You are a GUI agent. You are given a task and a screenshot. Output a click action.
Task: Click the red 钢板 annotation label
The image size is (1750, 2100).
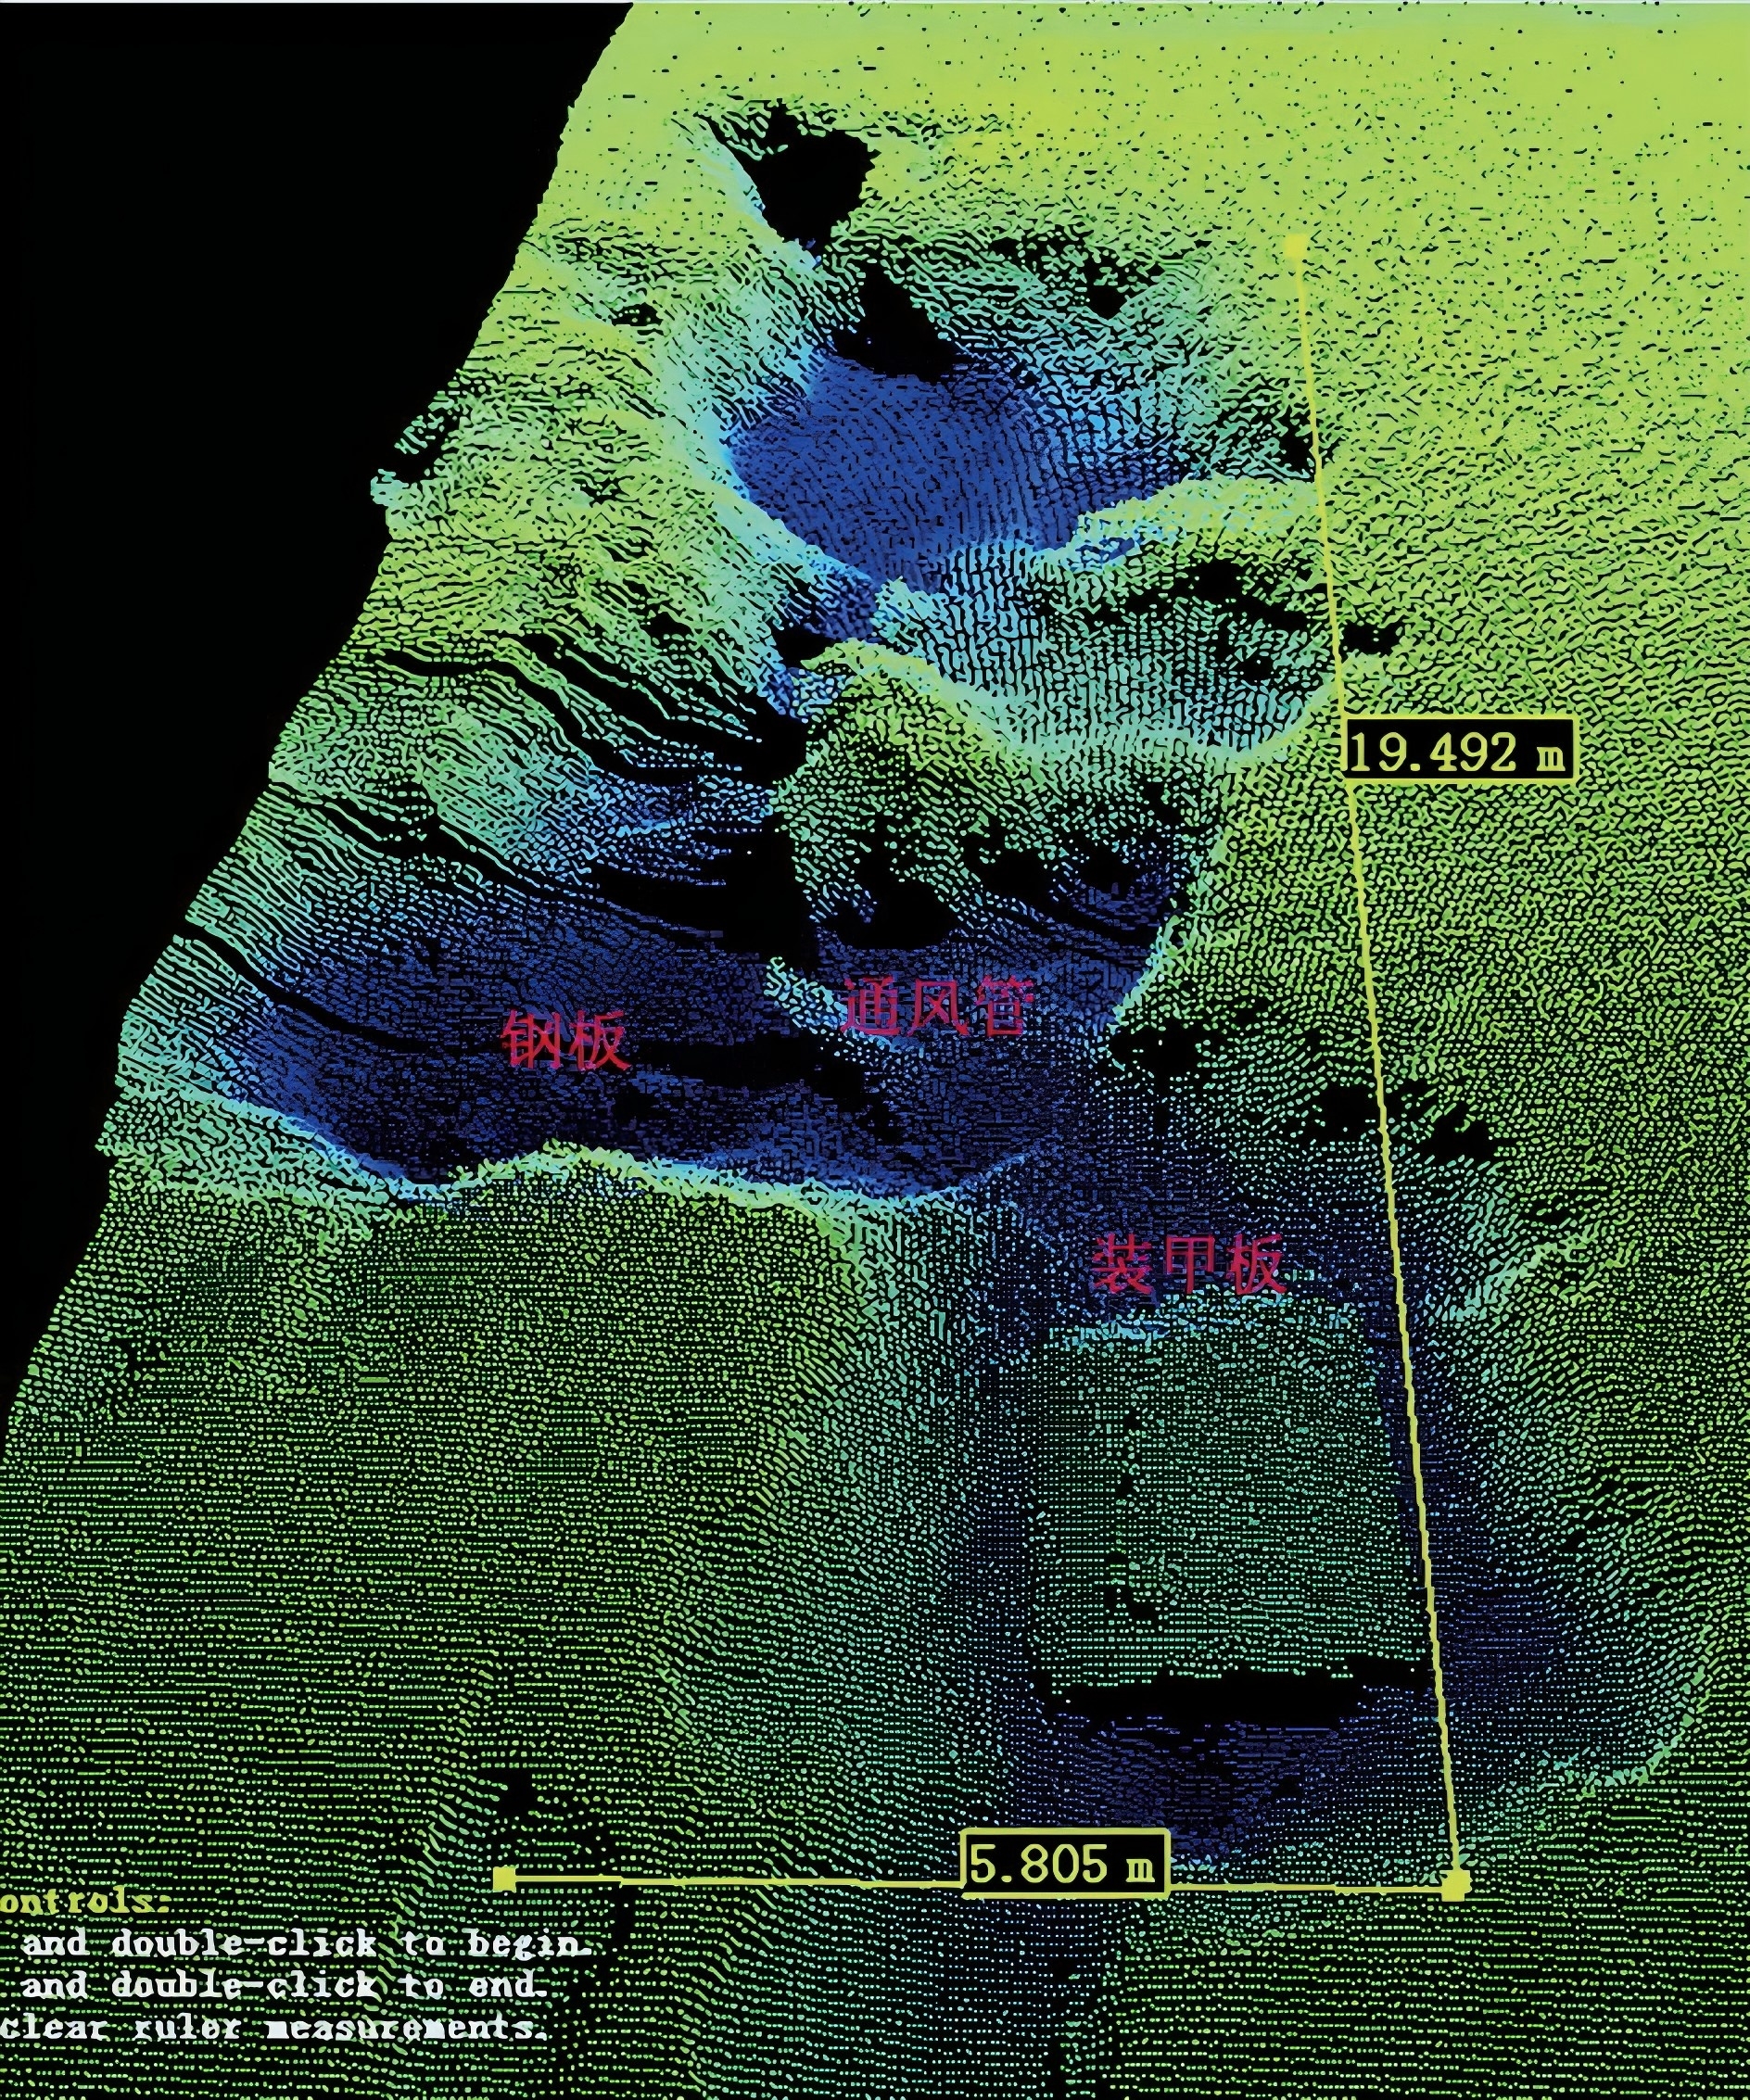tap(565, 1040)
